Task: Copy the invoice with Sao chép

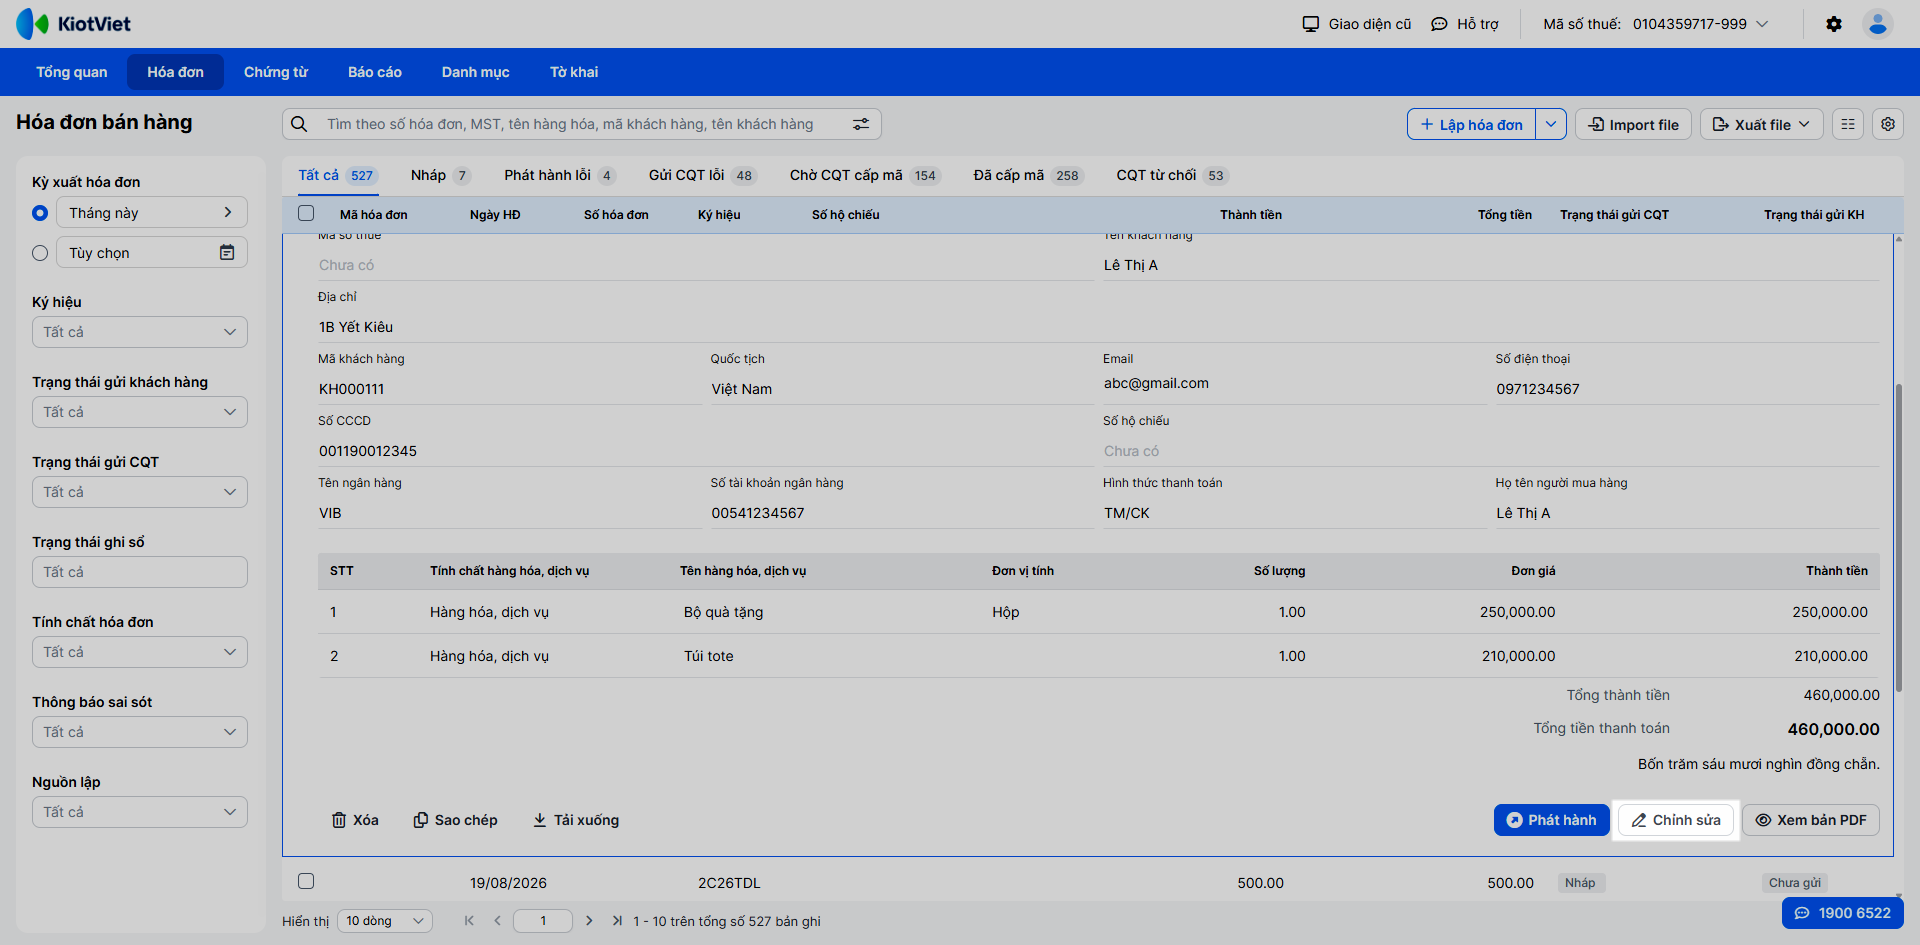Action: click(x=456, y=820)
